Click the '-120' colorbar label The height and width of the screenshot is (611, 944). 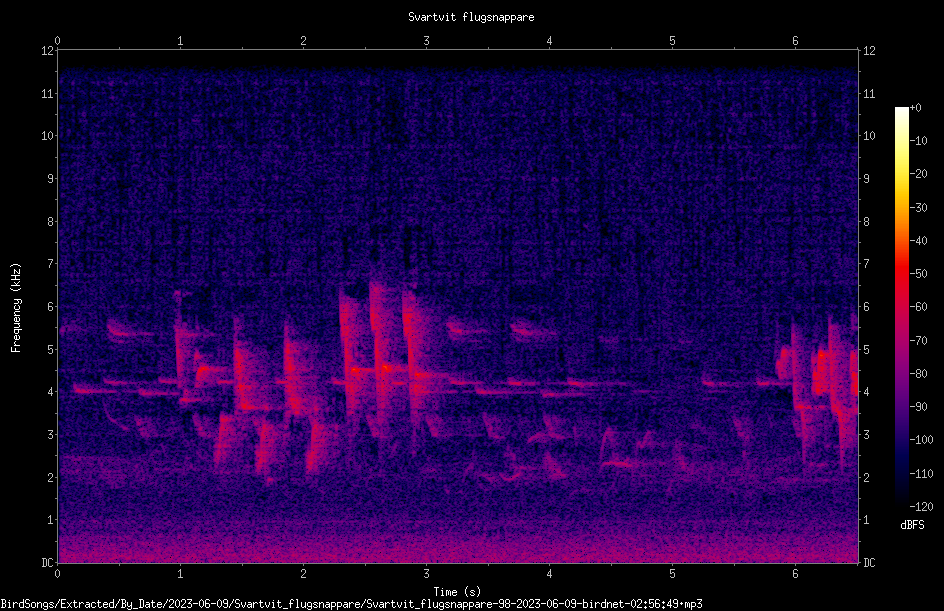921,507
